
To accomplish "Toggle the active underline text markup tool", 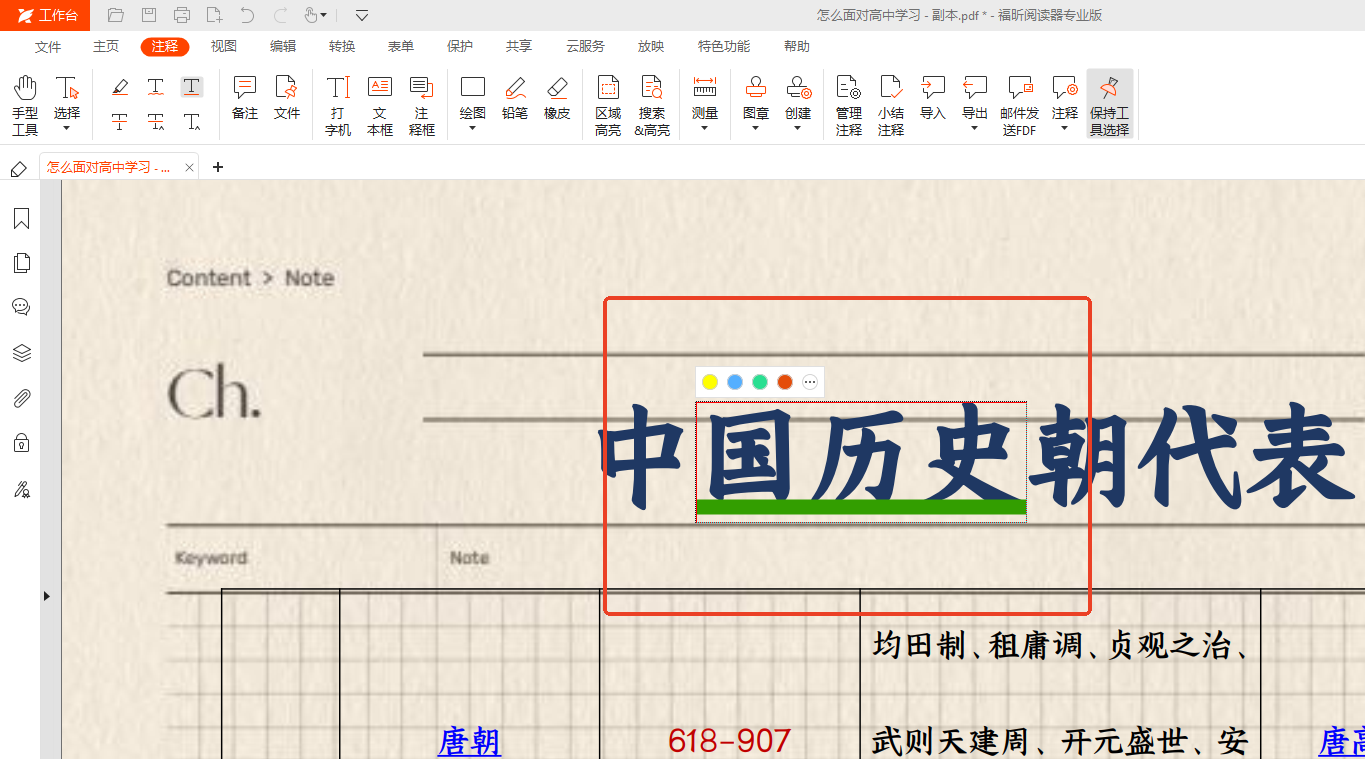I will (191, 87).
